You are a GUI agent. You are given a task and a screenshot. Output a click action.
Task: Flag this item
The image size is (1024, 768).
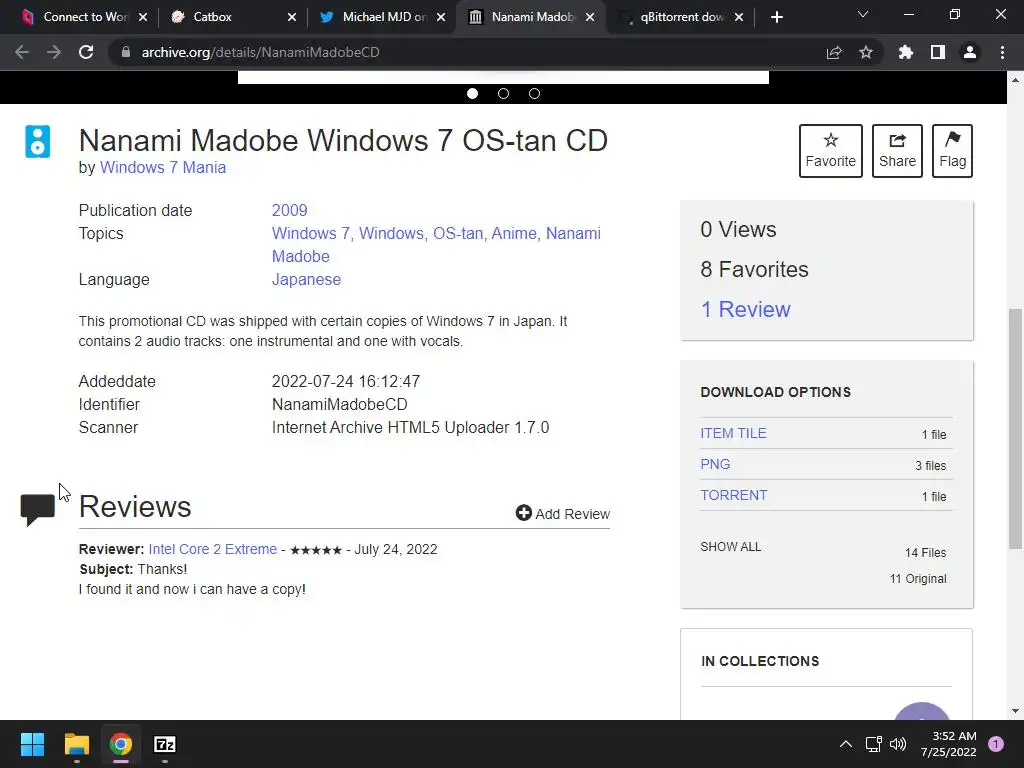click(x=952, y=151)
